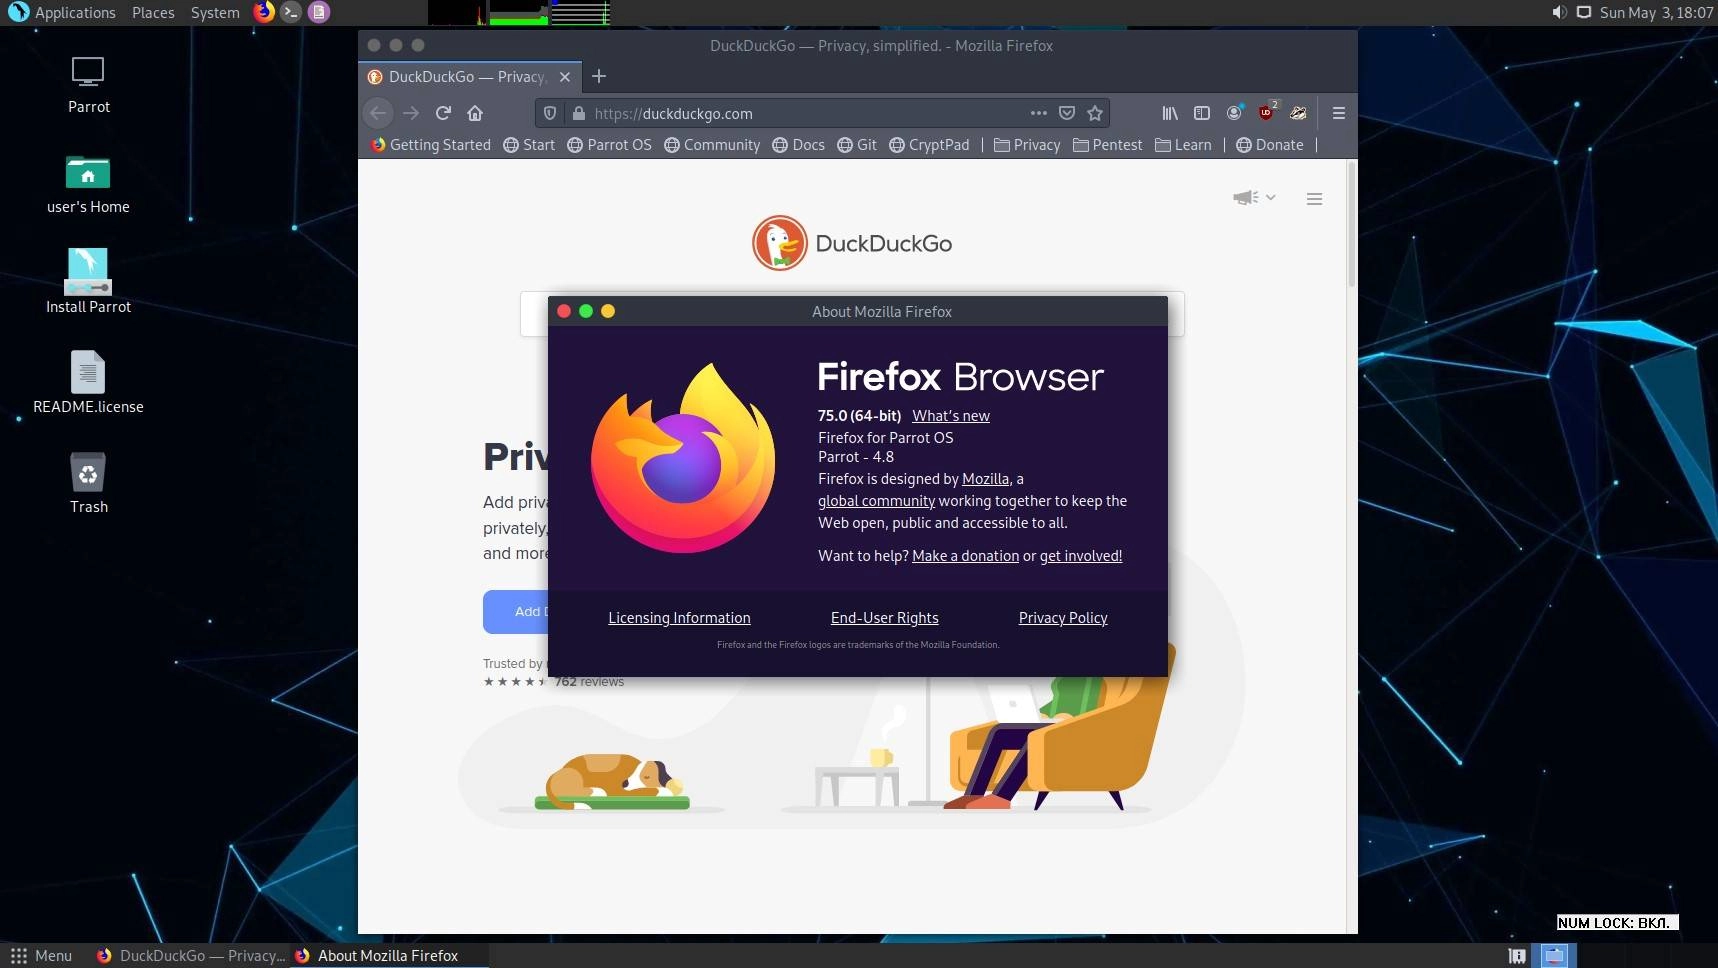Expand Pentest bookmarks folder

1107,144
